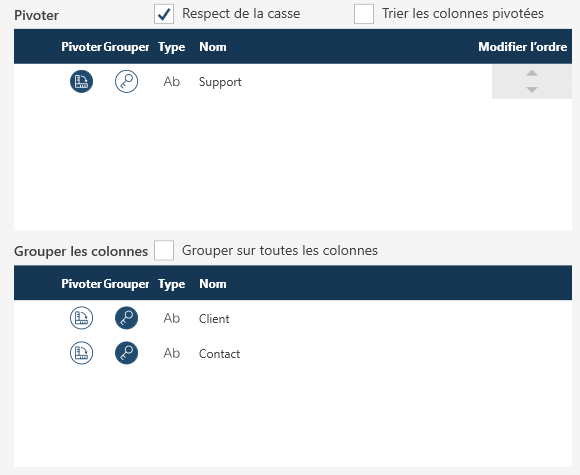The width and height of the screenshot is (580, 475).
Task: Click the Nom header in Grouper table
Action: [x=213, y=284]
